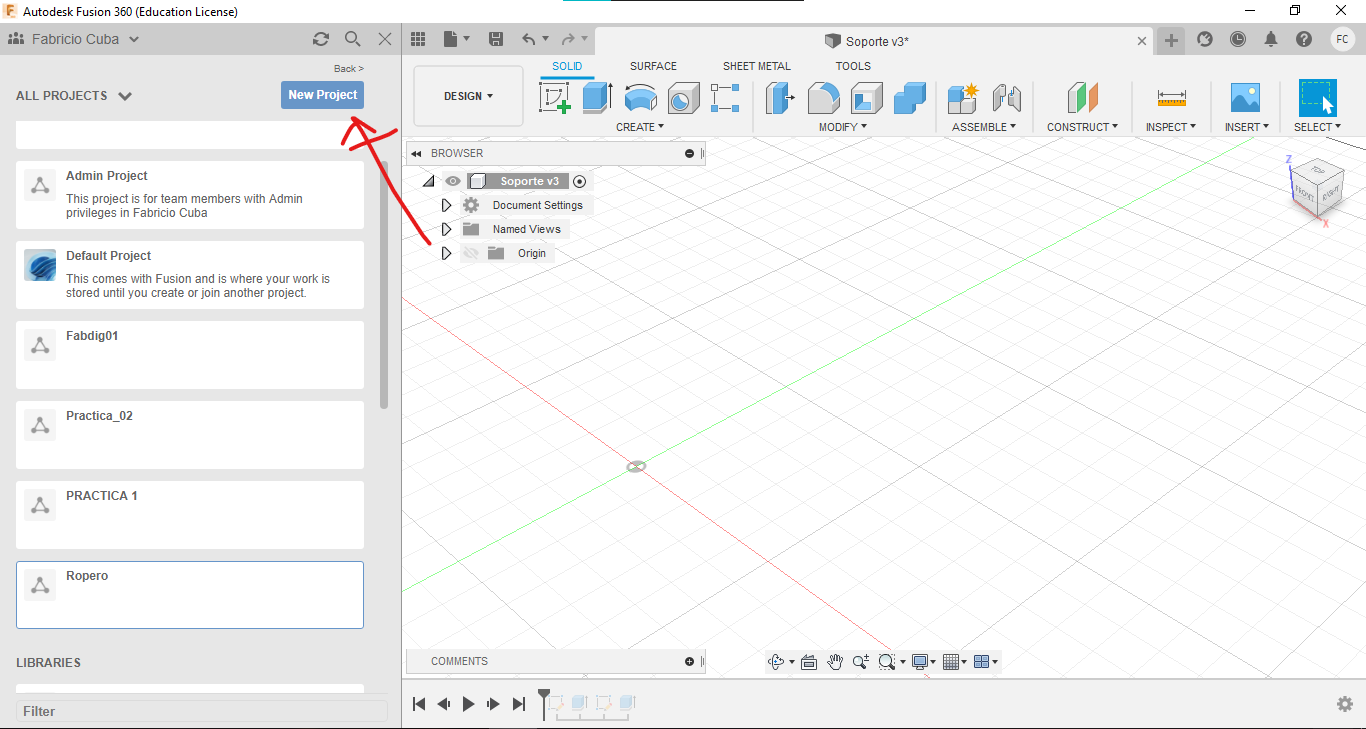Choose the Offset Plane tool
The height and width of the screenshot is (729, 1366).
1083,98
